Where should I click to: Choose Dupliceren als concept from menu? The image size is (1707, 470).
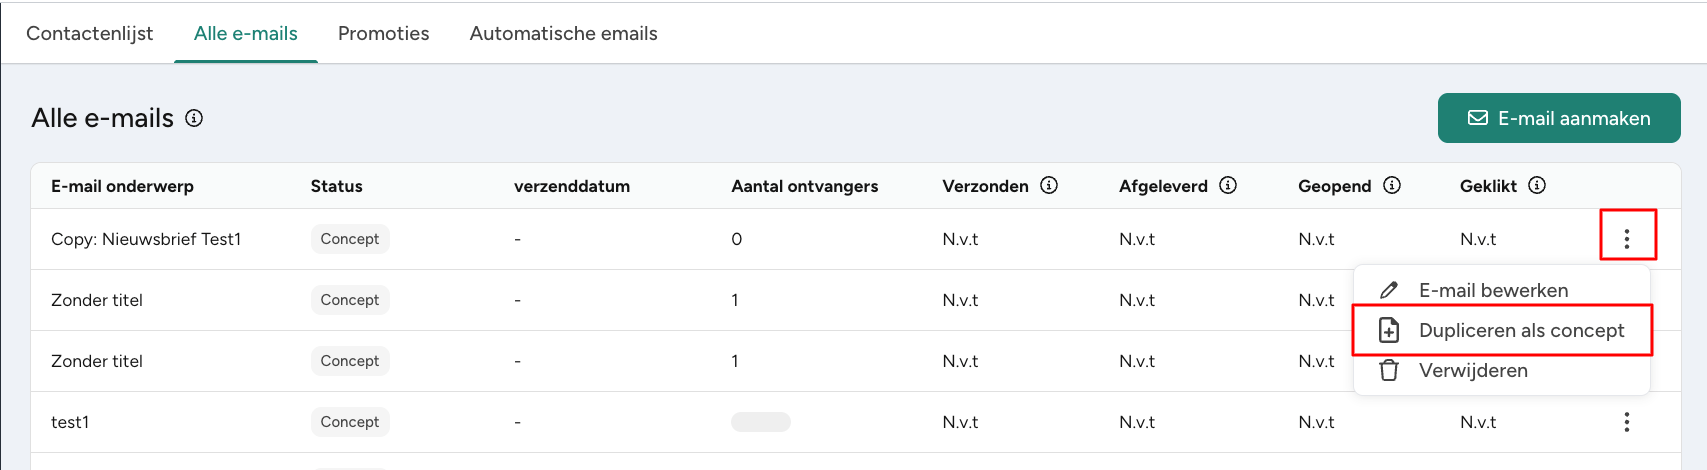coord(1521,330)
